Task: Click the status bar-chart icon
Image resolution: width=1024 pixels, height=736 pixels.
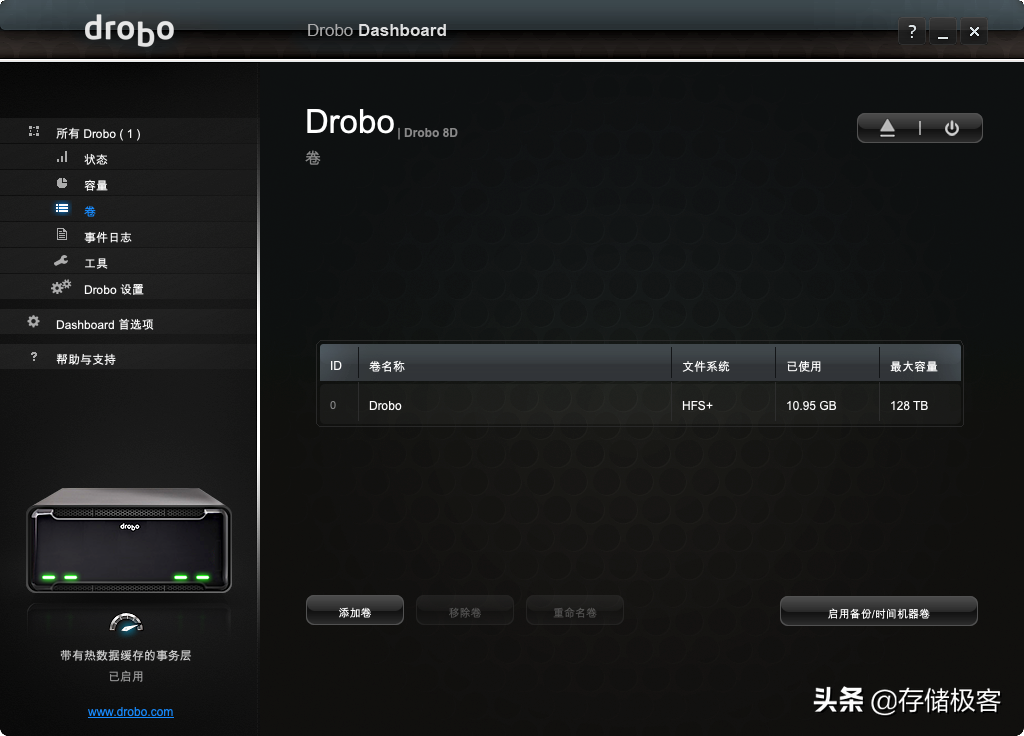Action: point(62,157)
